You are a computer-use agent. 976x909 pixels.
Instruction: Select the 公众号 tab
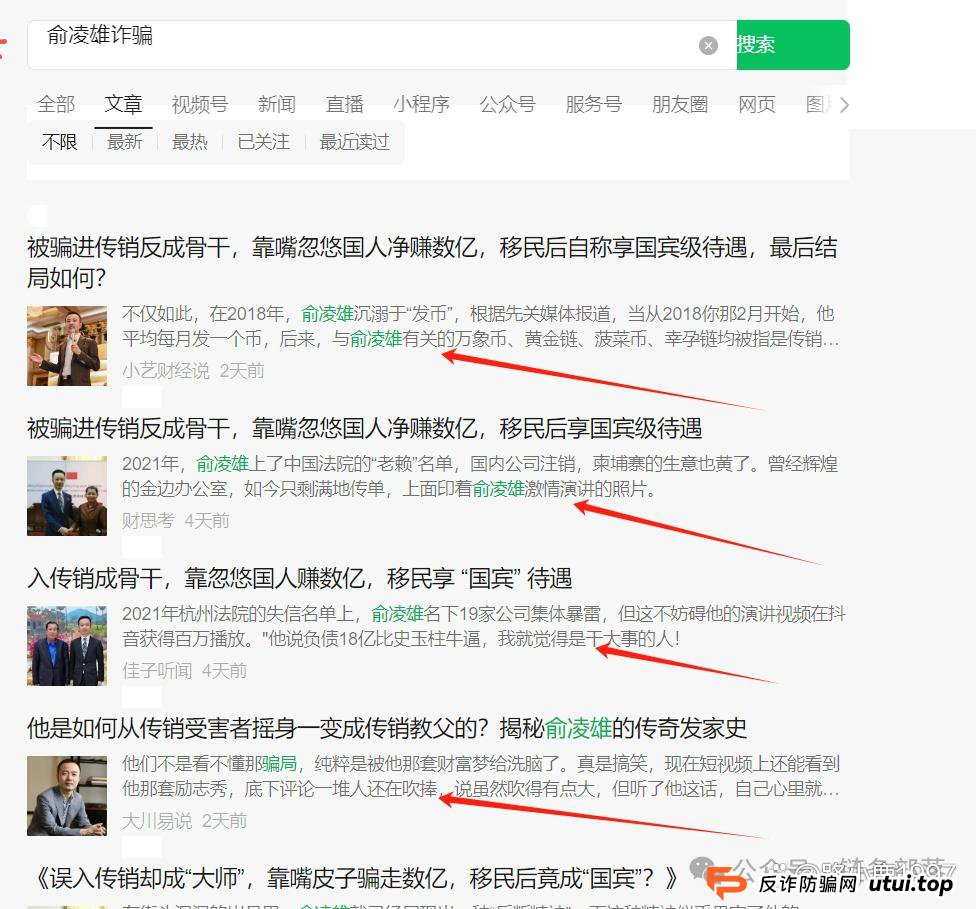pyautogui.click(x=507, y=104)
